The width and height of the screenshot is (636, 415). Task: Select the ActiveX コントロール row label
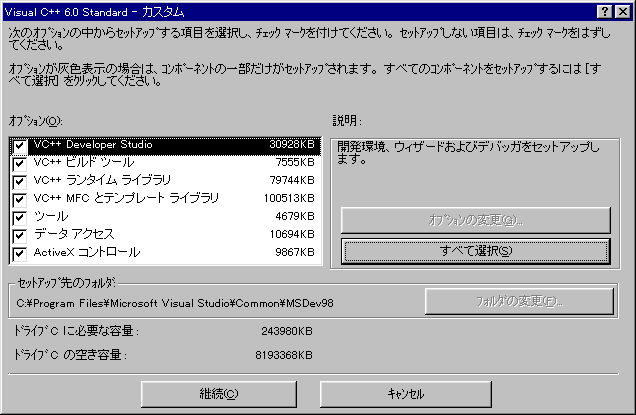coord(87,252)
